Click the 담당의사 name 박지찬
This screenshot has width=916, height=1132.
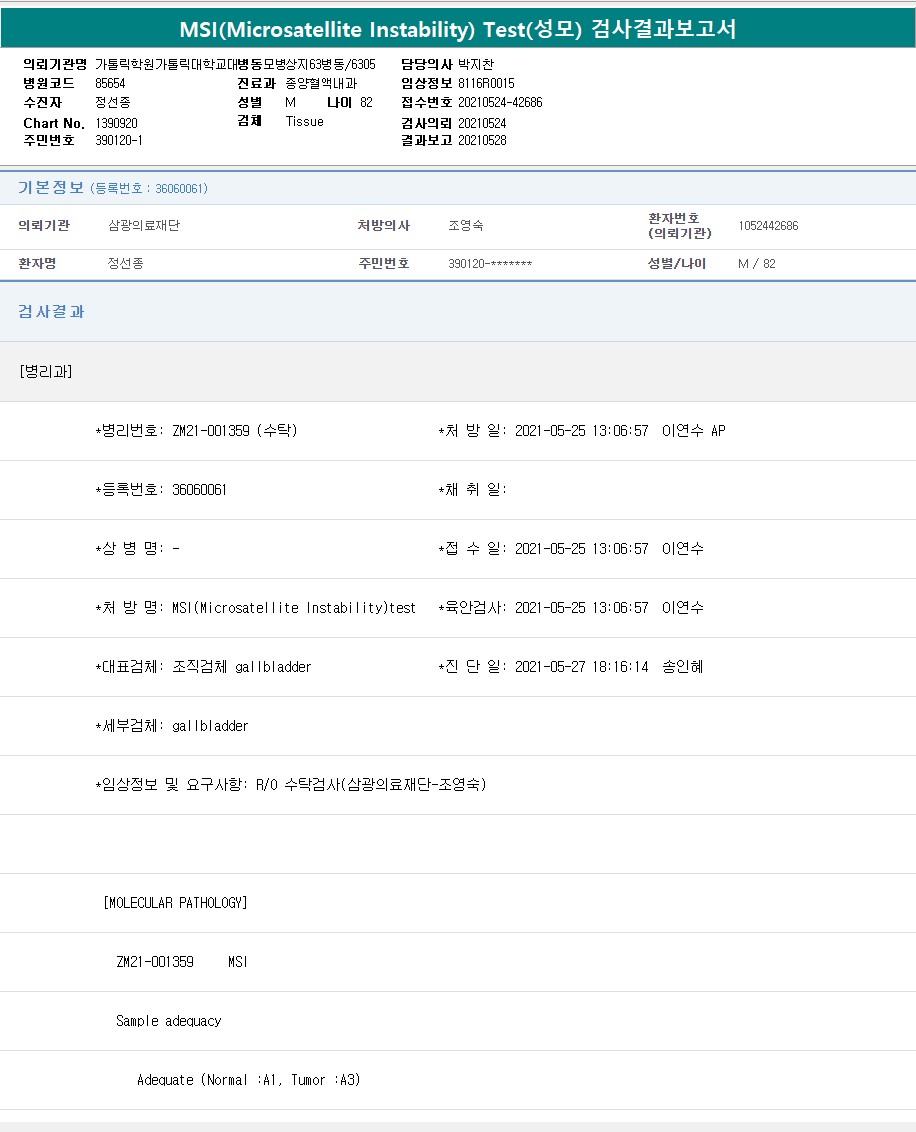coord(476,65)
